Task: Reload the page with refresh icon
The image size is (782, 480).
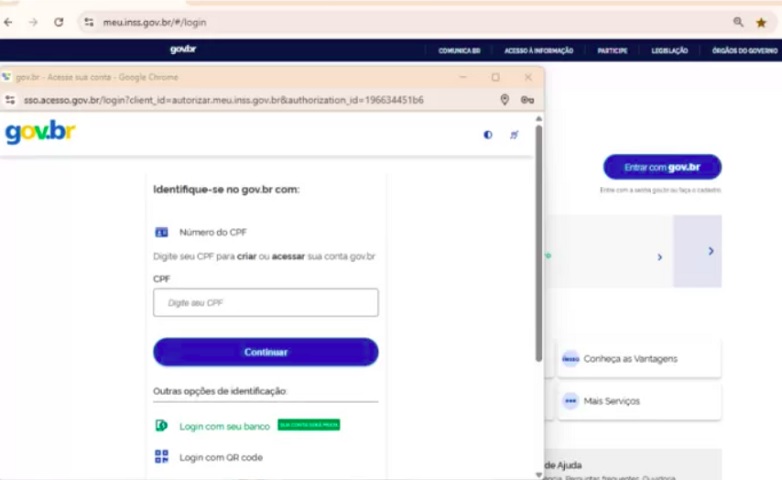Action: [x=59, y=22]
